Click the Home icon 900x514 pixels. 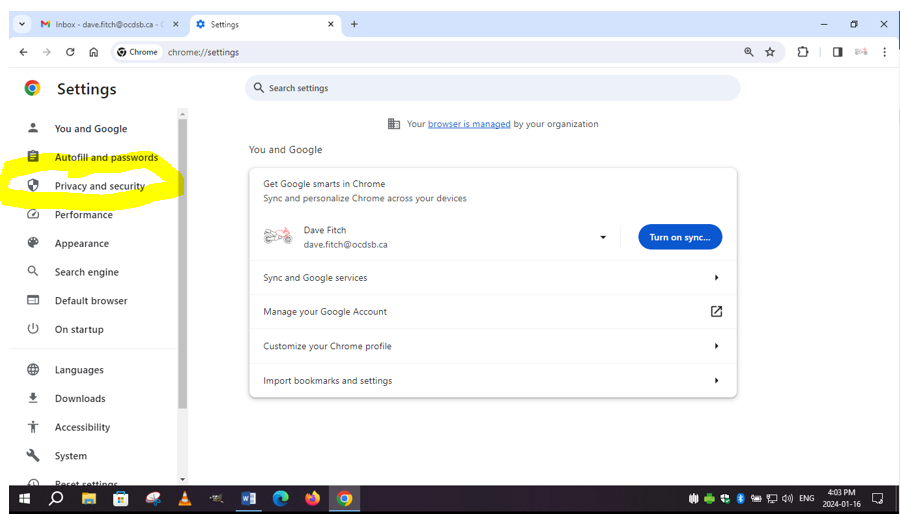tap(94, 52)
